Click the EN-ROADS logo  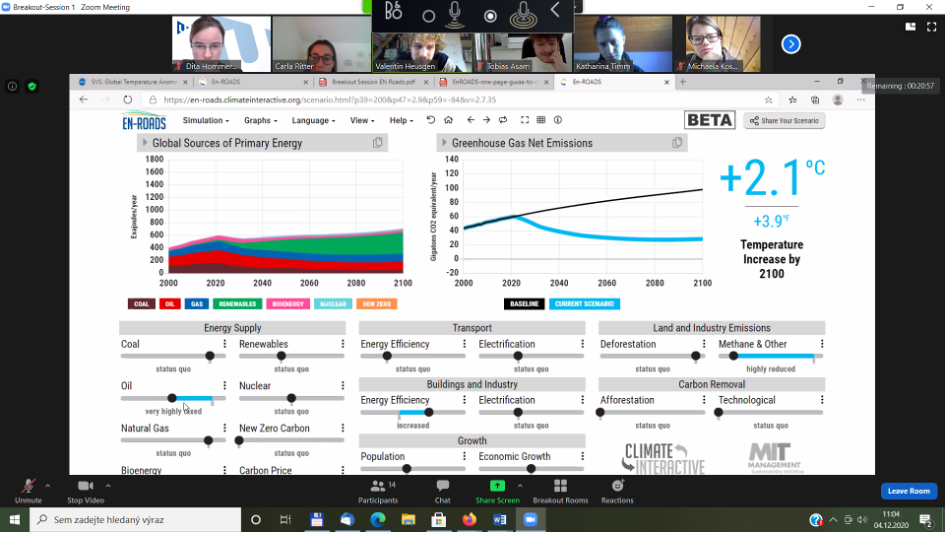click(x=144, y=121)
